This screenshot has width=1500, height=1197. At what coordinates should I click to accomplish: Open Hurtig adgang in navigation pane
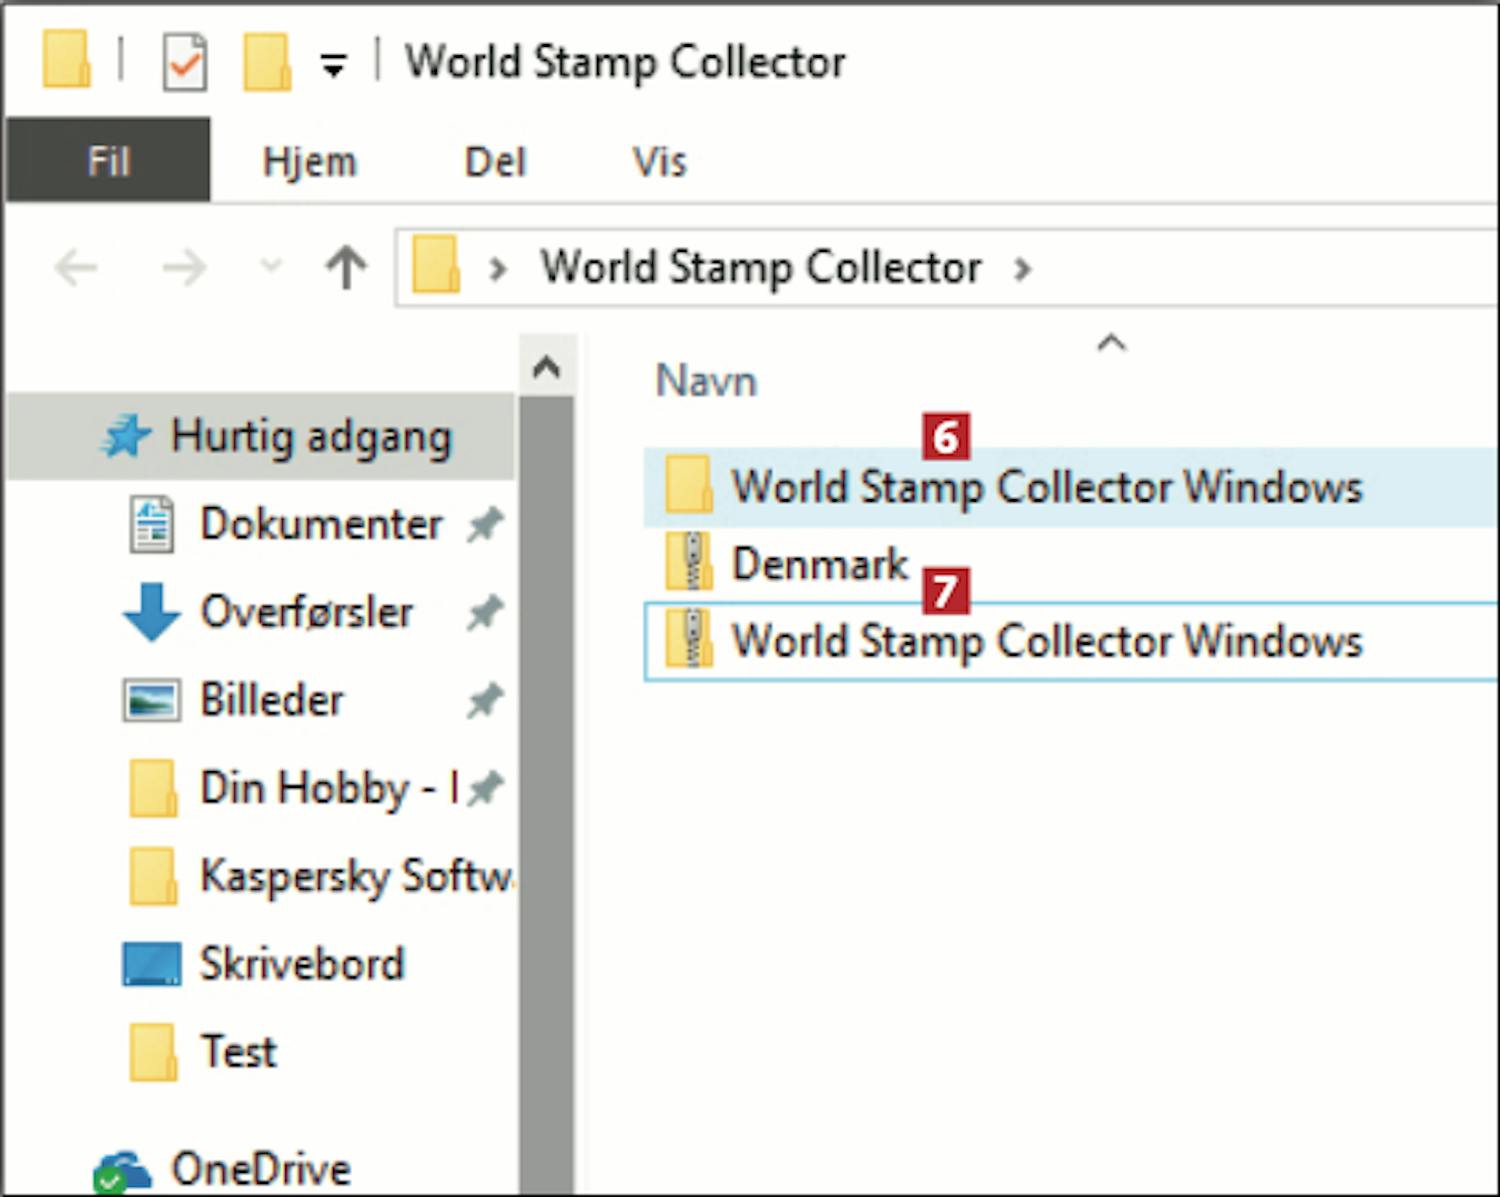pyautogui.click(x=310, y=437)
